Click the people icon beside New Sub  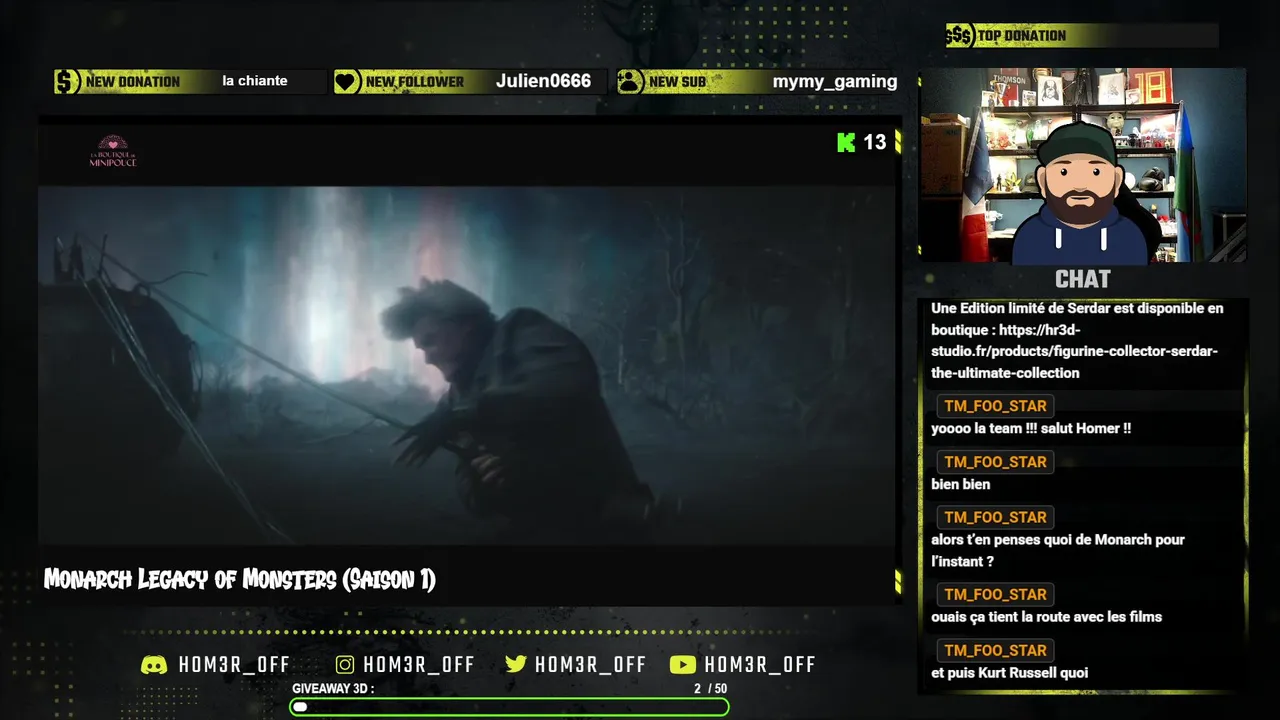tap(630, 82)
